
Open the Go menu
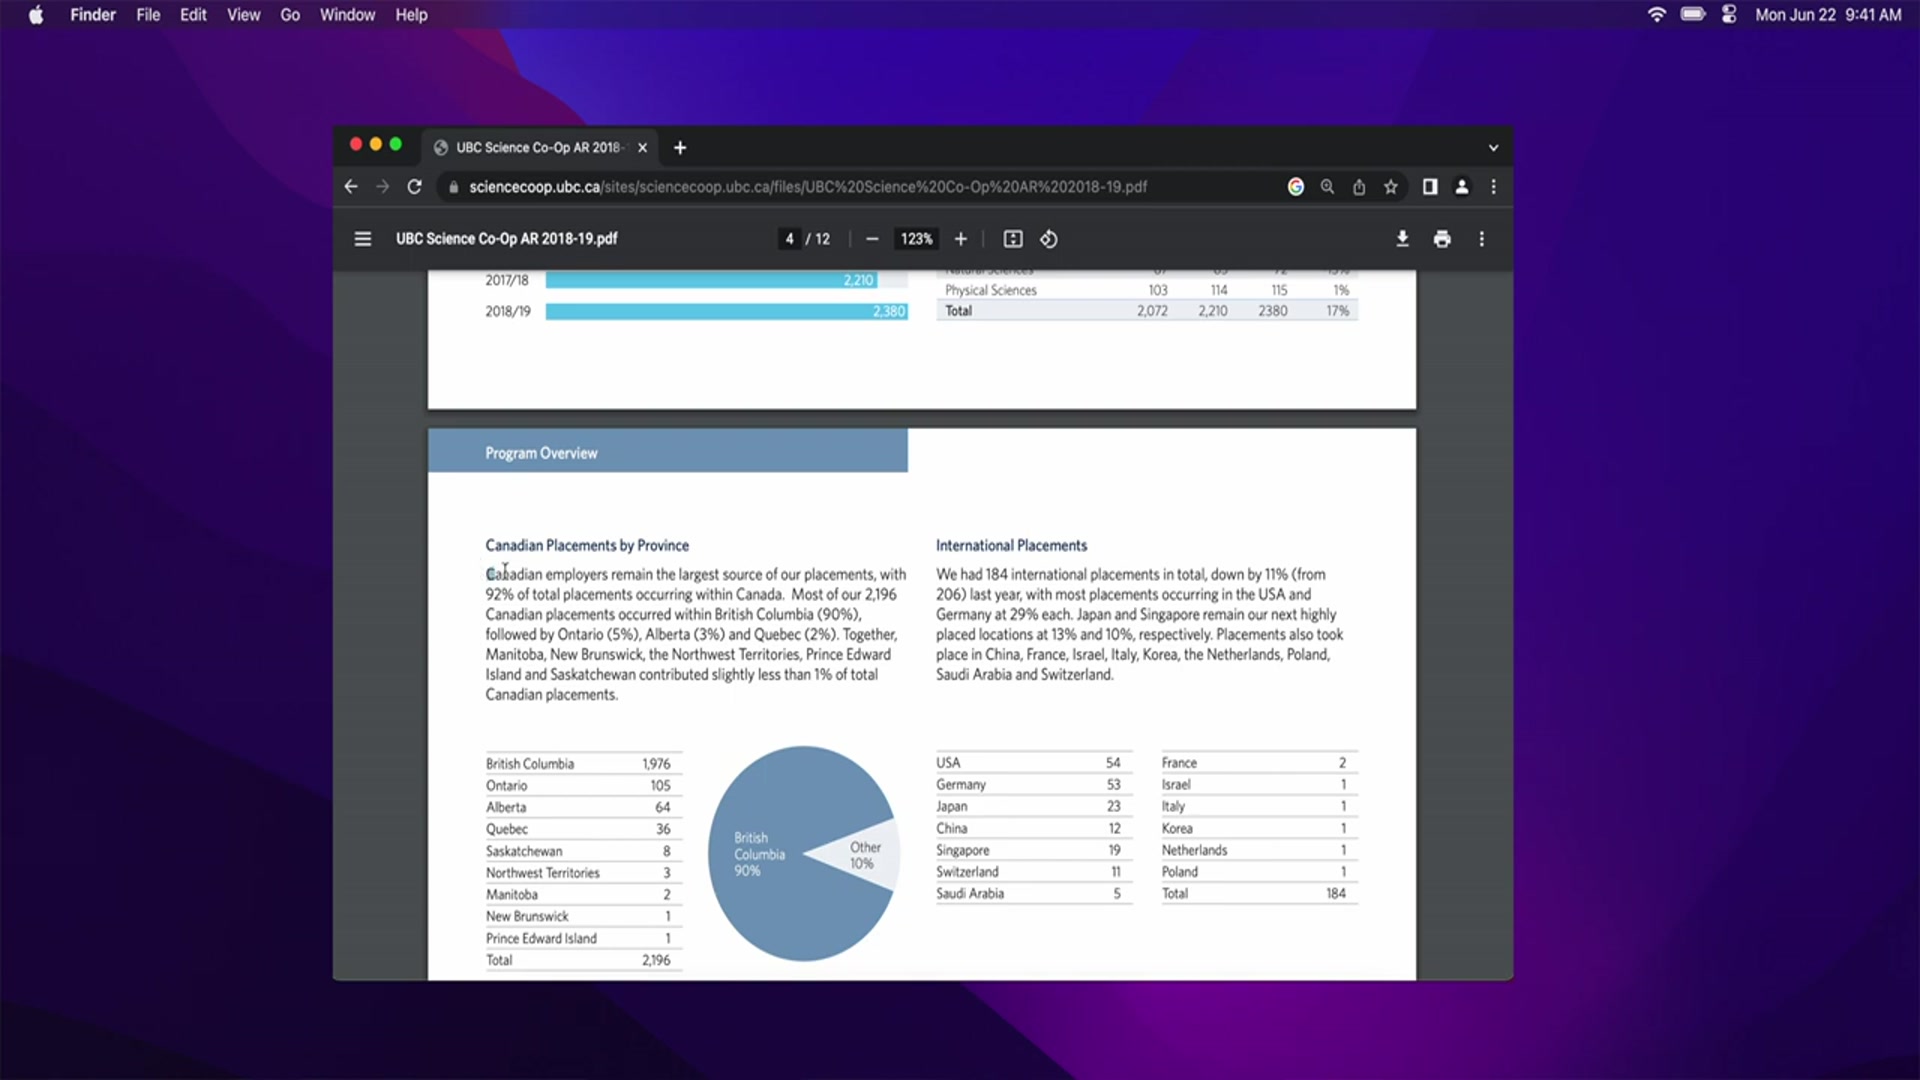(290, 15)
